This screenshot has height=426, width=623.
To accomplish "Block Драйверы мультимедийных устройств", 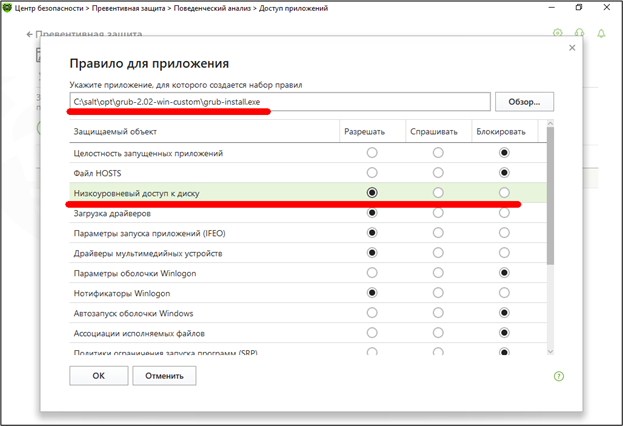I will [x=504, y=253].
